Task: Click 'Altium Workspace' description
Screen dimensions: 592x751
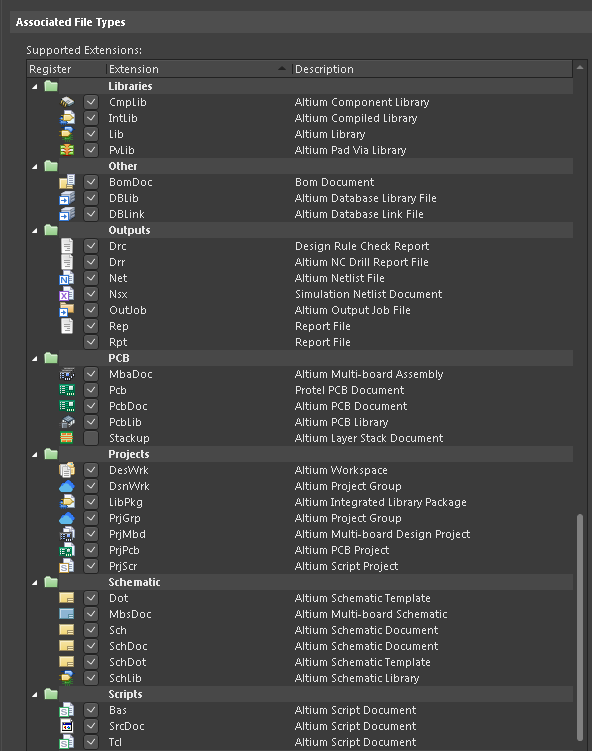Action: click(x=341, y=470)
